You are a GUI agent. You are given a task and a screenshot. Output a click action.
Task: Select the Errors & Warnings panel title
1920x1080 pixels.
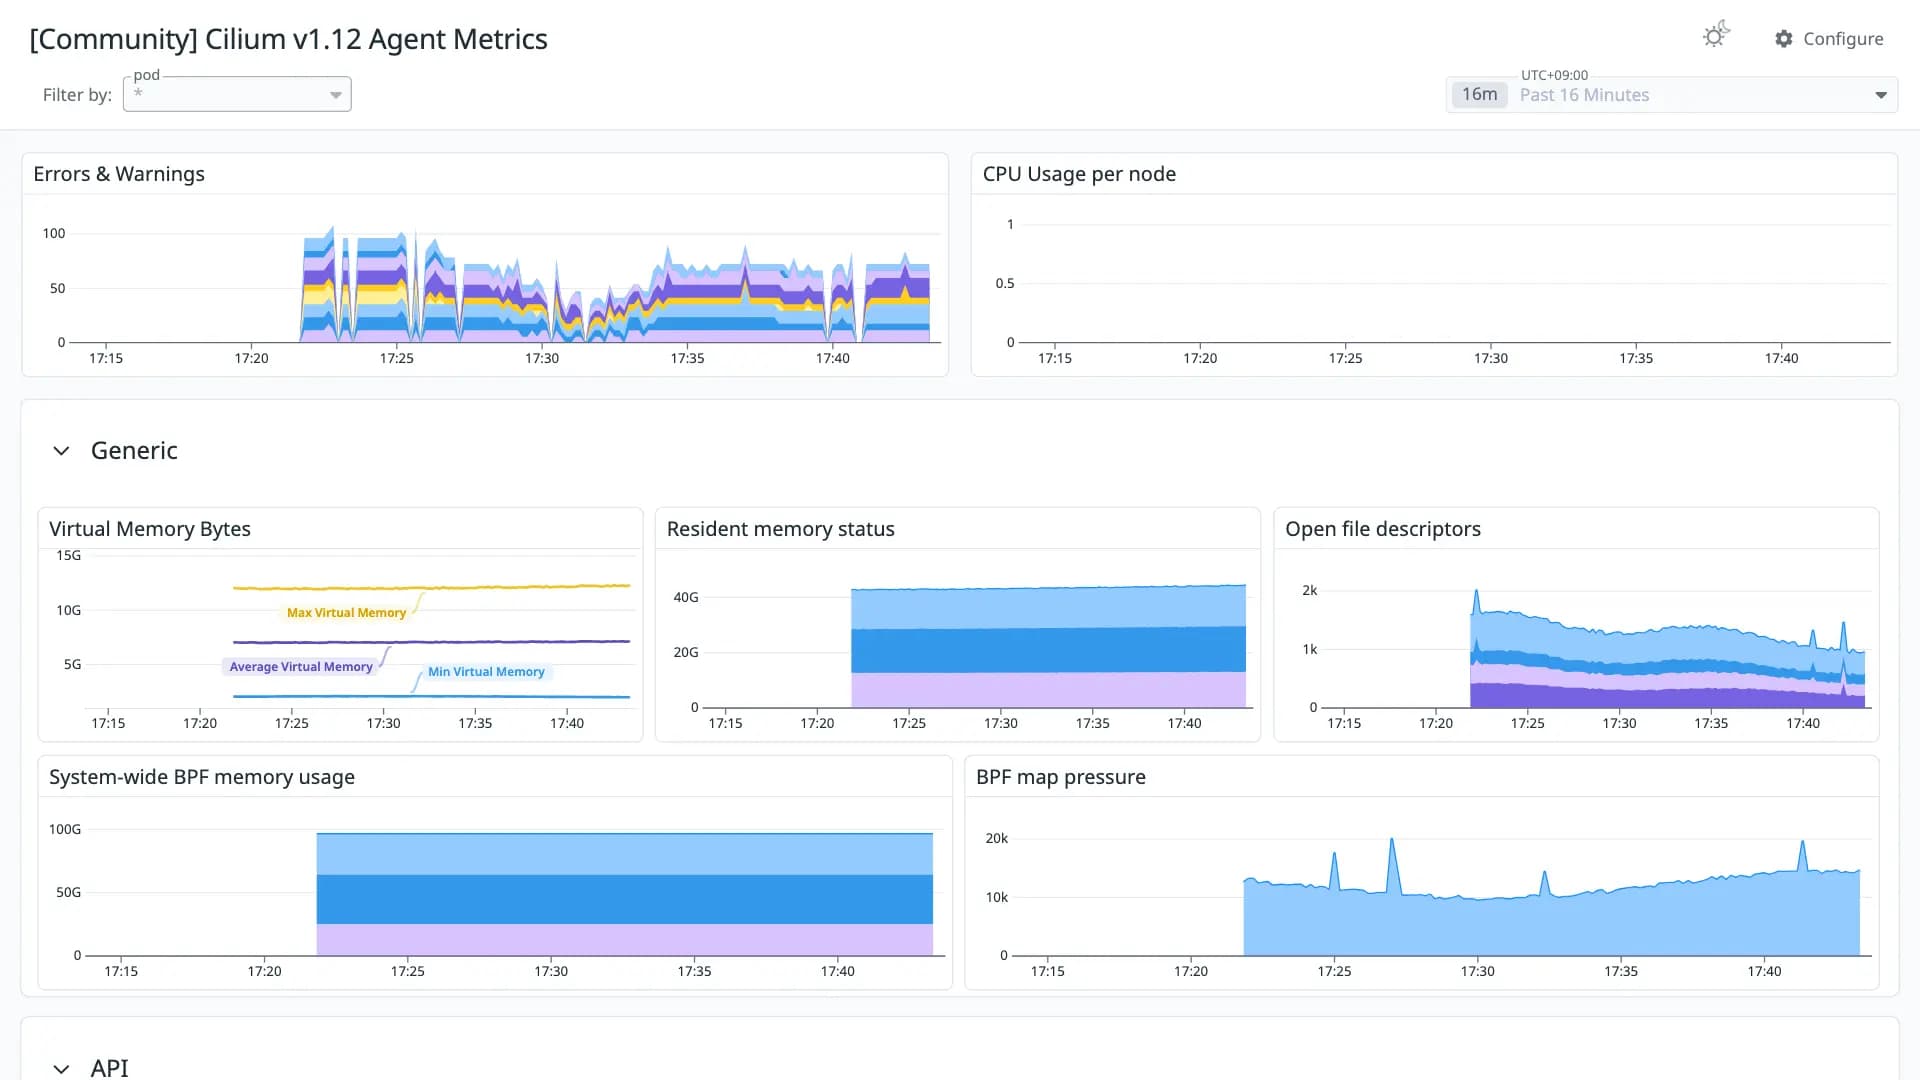(119, 174)
